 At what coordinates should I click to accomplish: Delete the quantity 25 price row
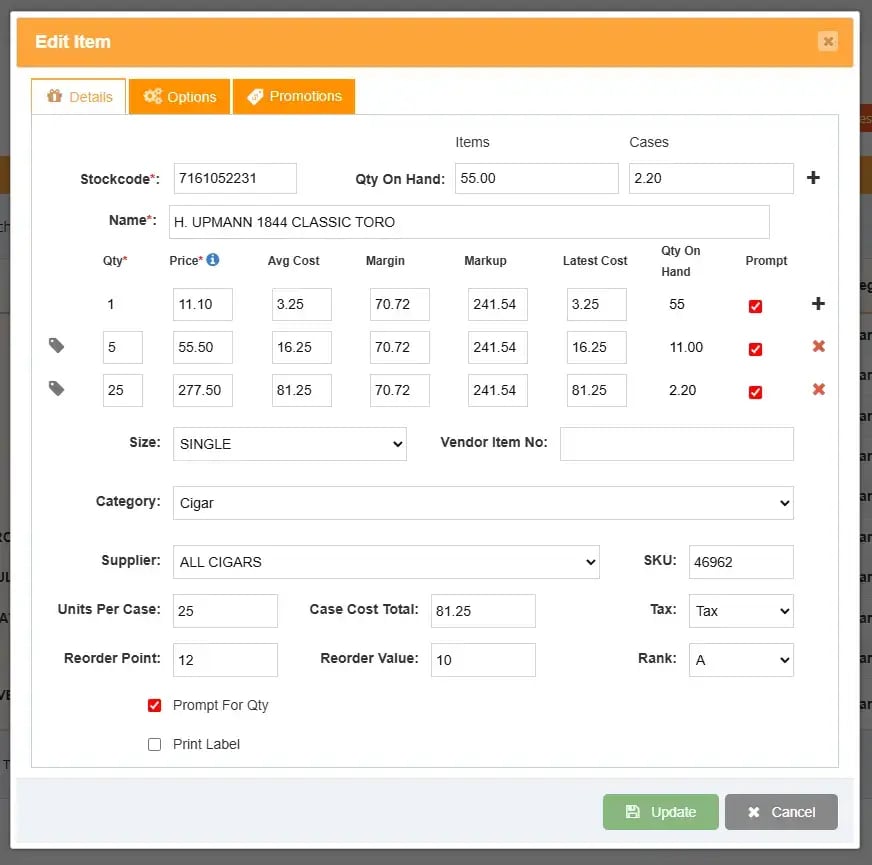tap(818, 390)
